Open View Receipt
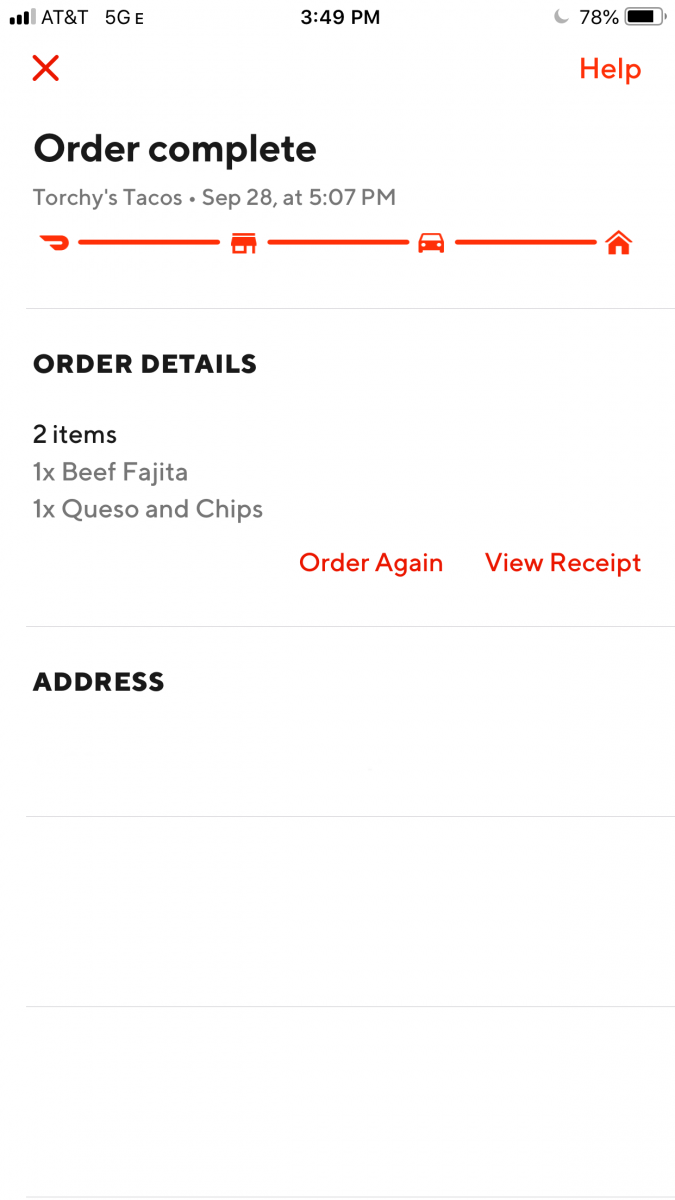The height and width of the screenshot is (1200, 675). (563, 563)
